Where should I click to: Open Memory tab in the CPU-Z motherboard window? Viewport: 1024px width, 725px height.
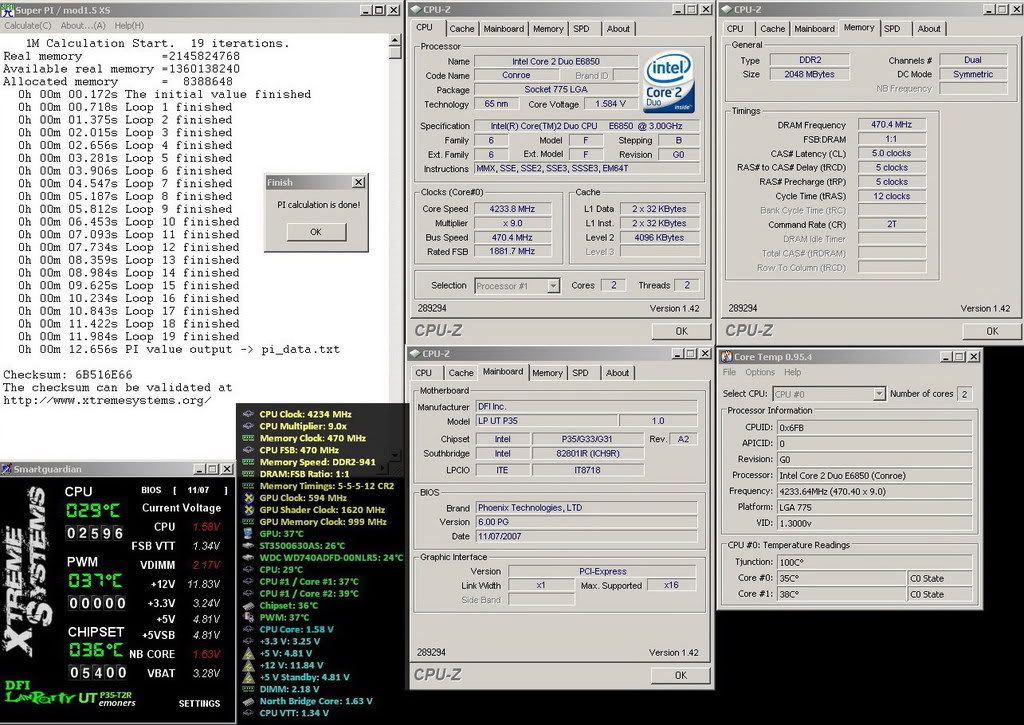[x=547, y=373]
